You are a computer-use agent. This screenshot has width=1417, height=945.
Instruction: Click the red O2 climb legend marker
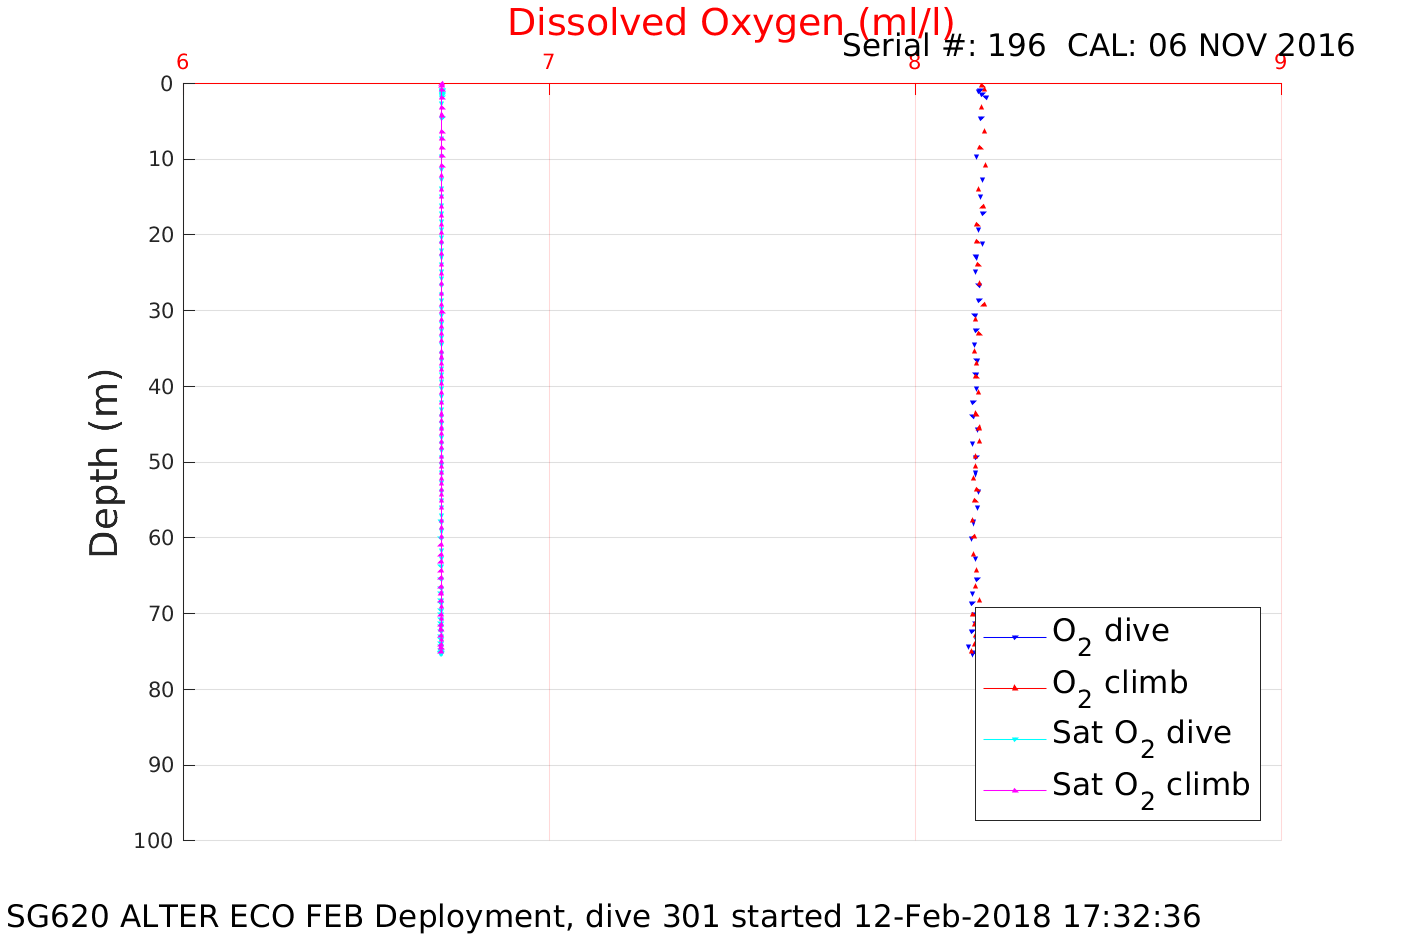(x=1014, y=688)
